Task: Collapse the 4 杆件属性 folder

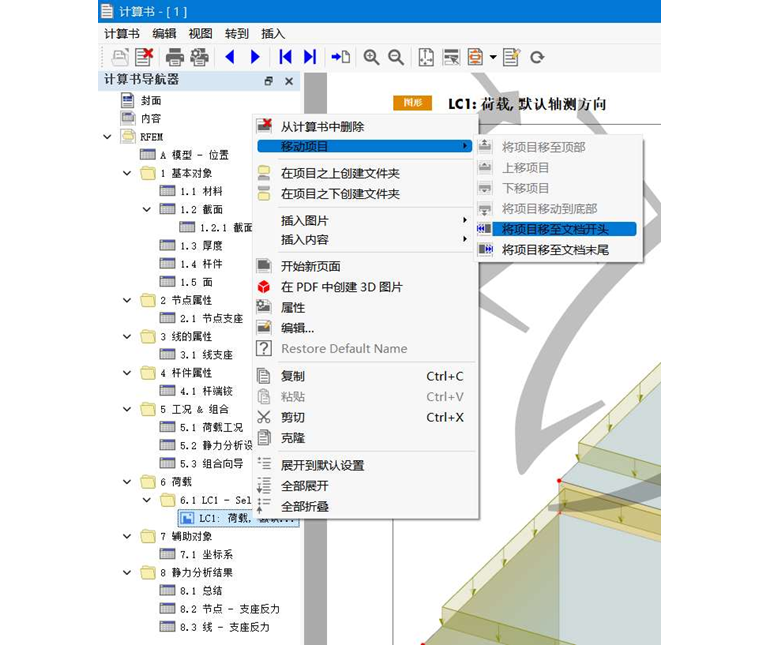Action: pyautogui.click(x=127, y=373)
